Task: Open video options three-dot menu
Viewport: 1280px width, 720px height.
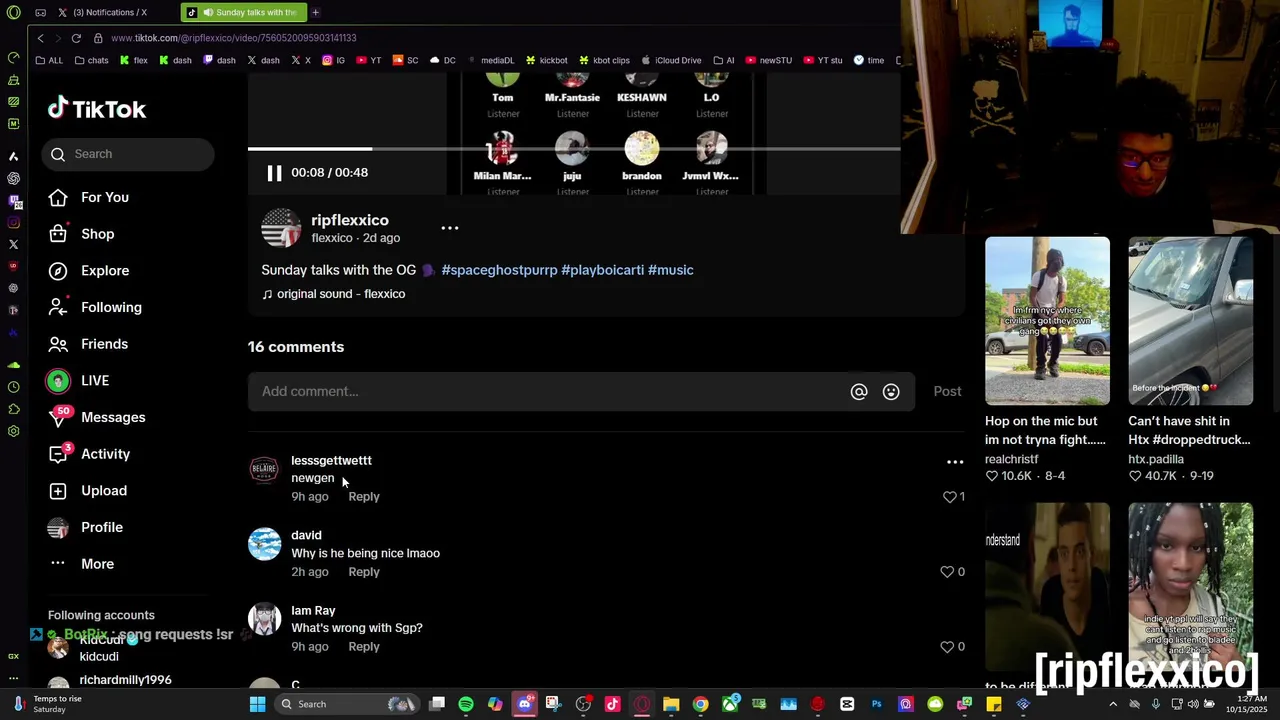Action: (x=450, y=228)
